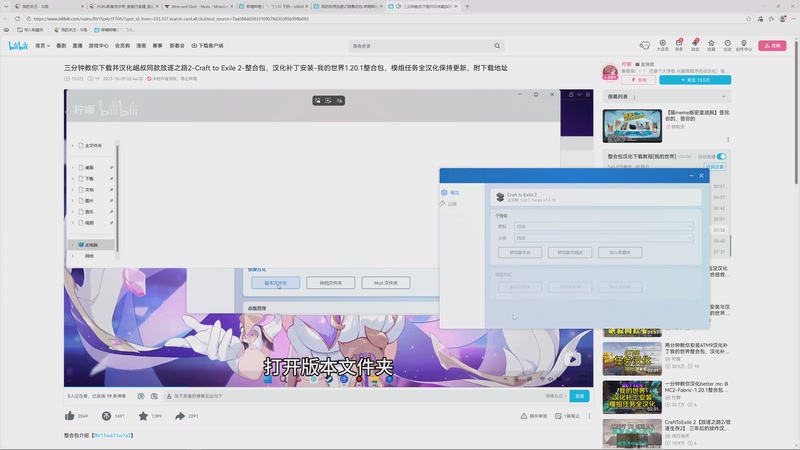Click the bilibili logo
Image resolution: width=800 pixels, height=450 pixels.
tap(18, 46)
